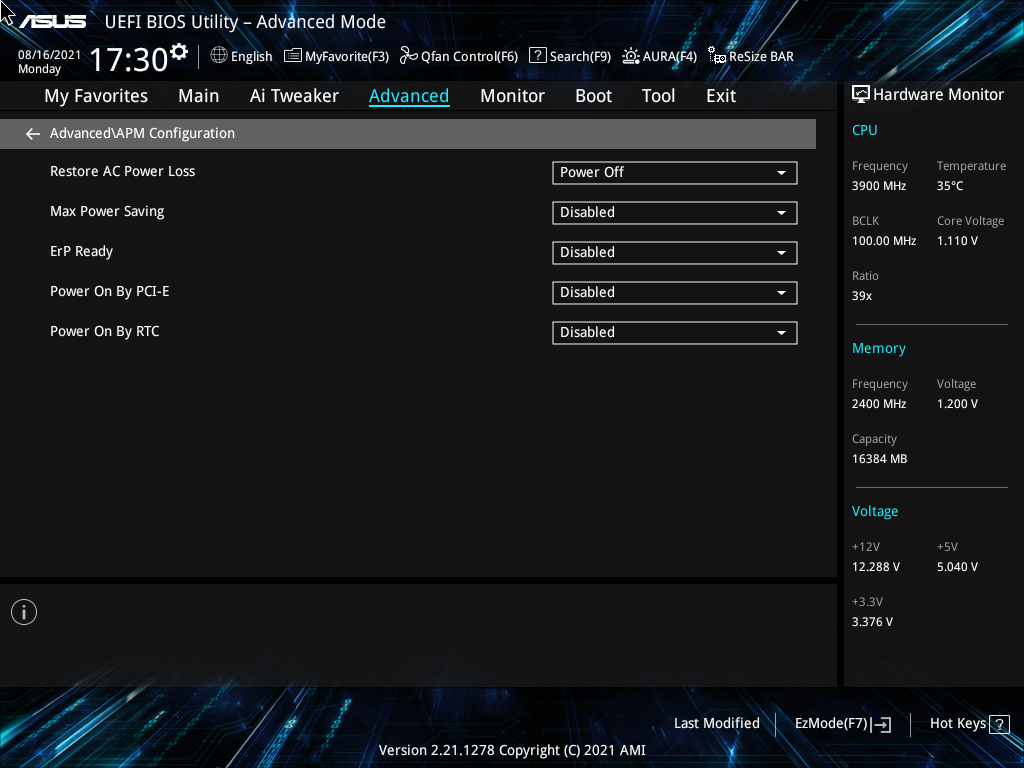Open the Power On By PCI-E dropdown
Viewport: 1024px width, 768px height.
pos(675,292)
